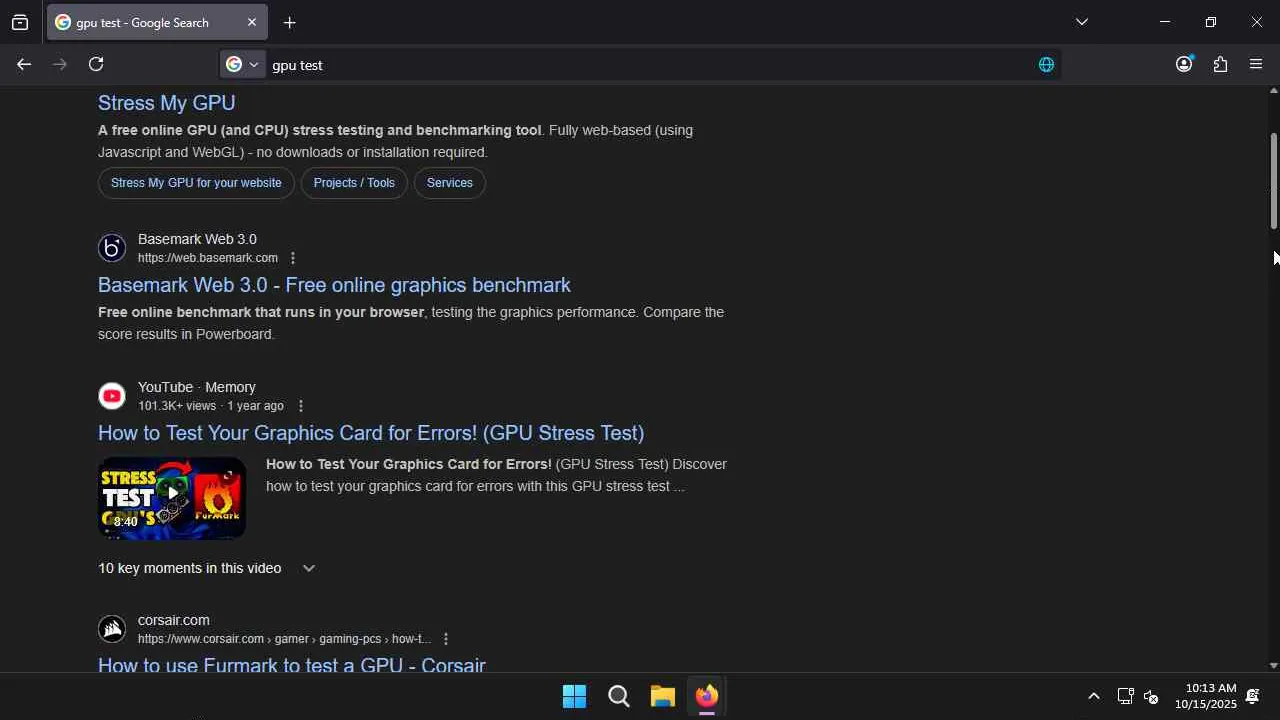The image size is (1280, 720).
Task: Open the Firefox account icon
Action: click(1184, 64)
